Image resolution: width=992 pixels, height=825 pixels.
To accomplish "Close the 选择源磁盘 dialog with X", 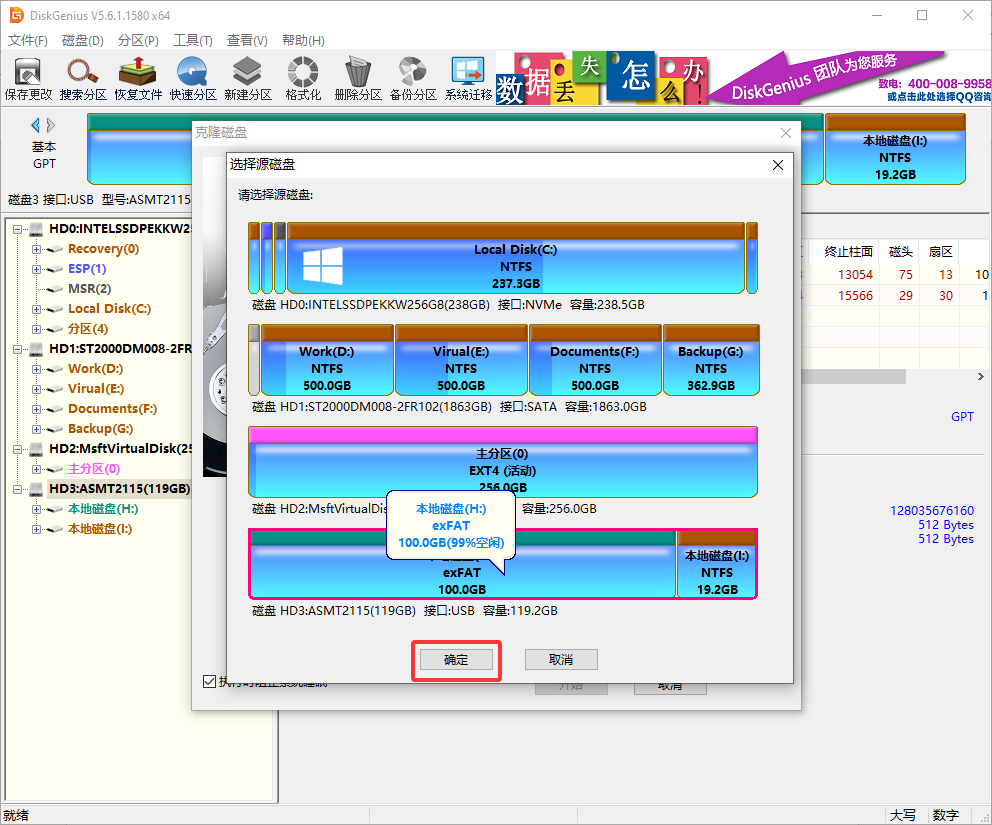I will click(x=778, y=165).
